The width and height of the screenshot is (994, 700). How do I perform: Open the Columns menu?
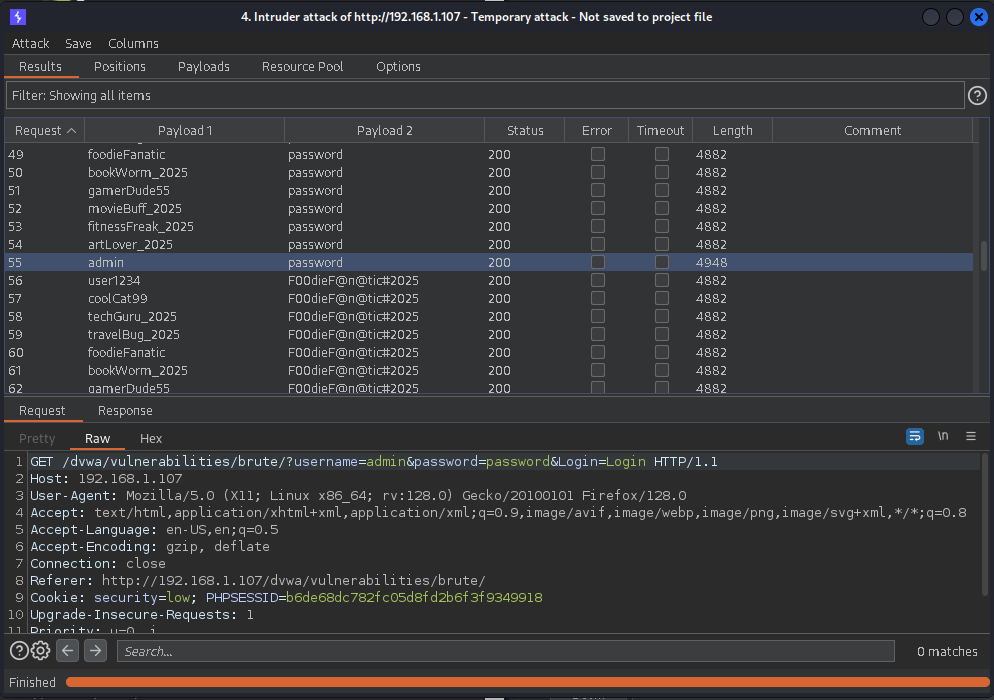133,44
